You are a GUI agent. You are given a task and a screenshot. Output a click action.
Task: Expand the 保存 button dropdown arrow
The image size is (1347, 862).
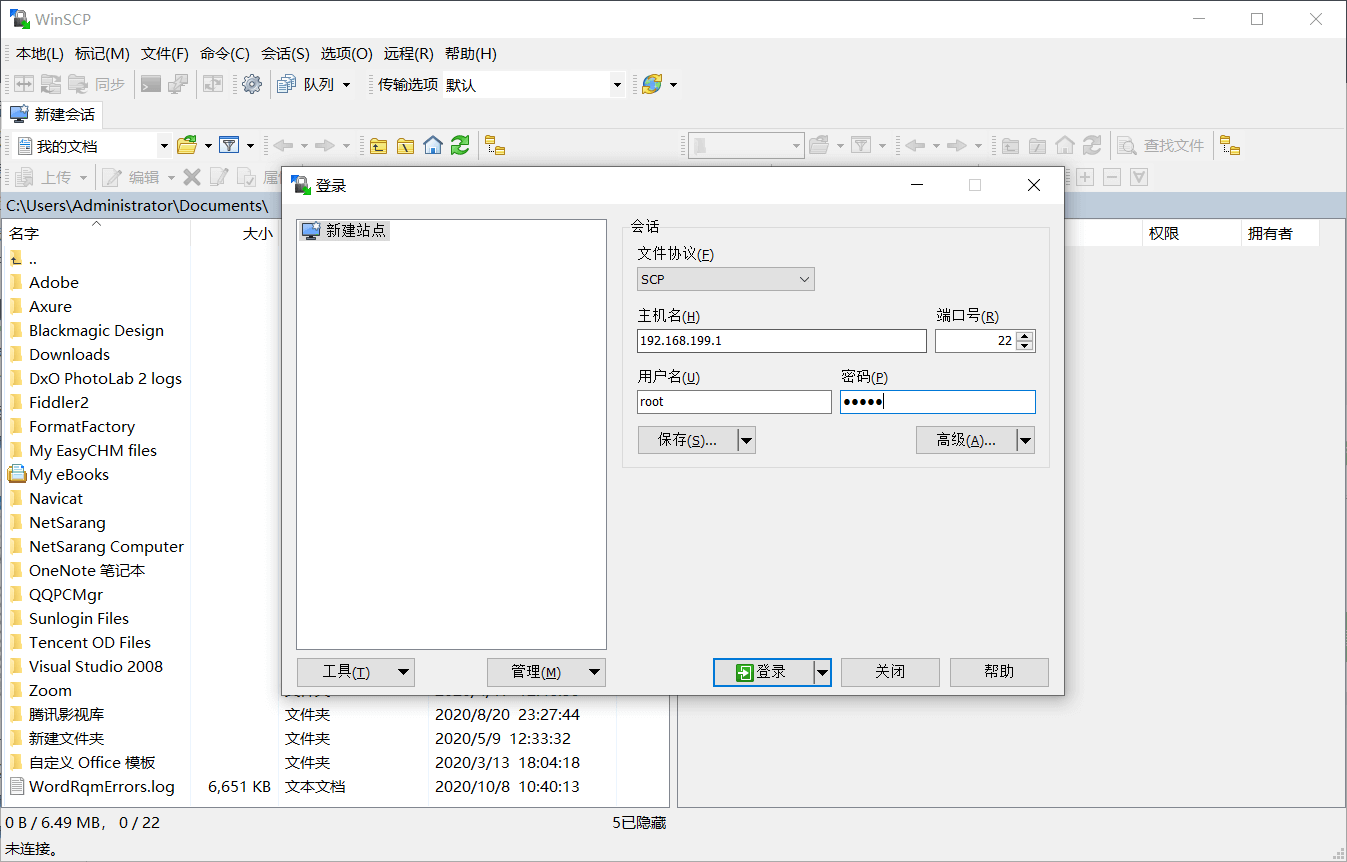tap(746, 440)
